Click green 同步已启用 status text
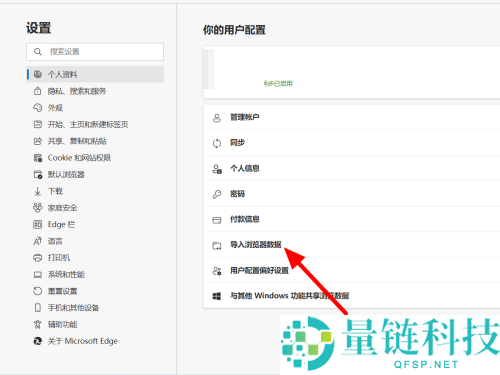Screen dimensions: 500x375 click(x=278, y=84)
